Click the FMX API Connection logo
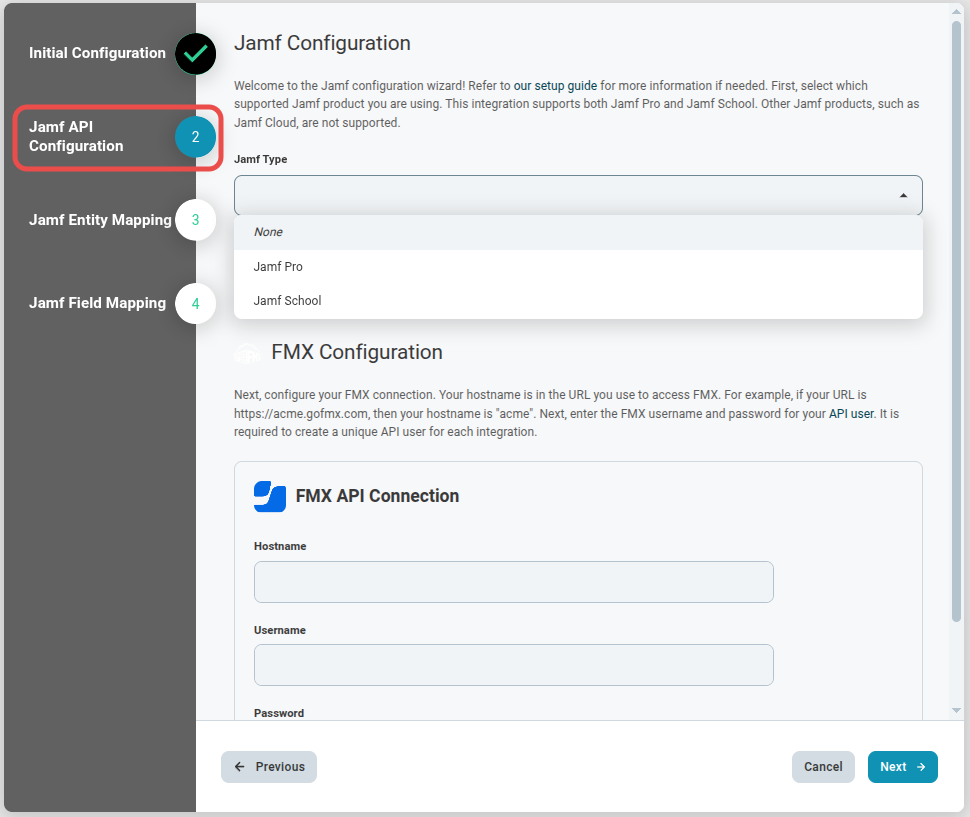 pos(270,496)
